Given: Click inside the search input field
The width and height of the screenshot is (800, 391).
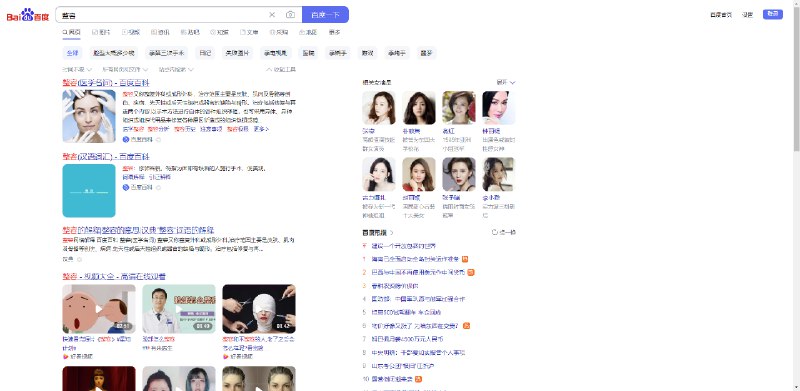Looking at the screenshot, I should (x=162, y=15).
